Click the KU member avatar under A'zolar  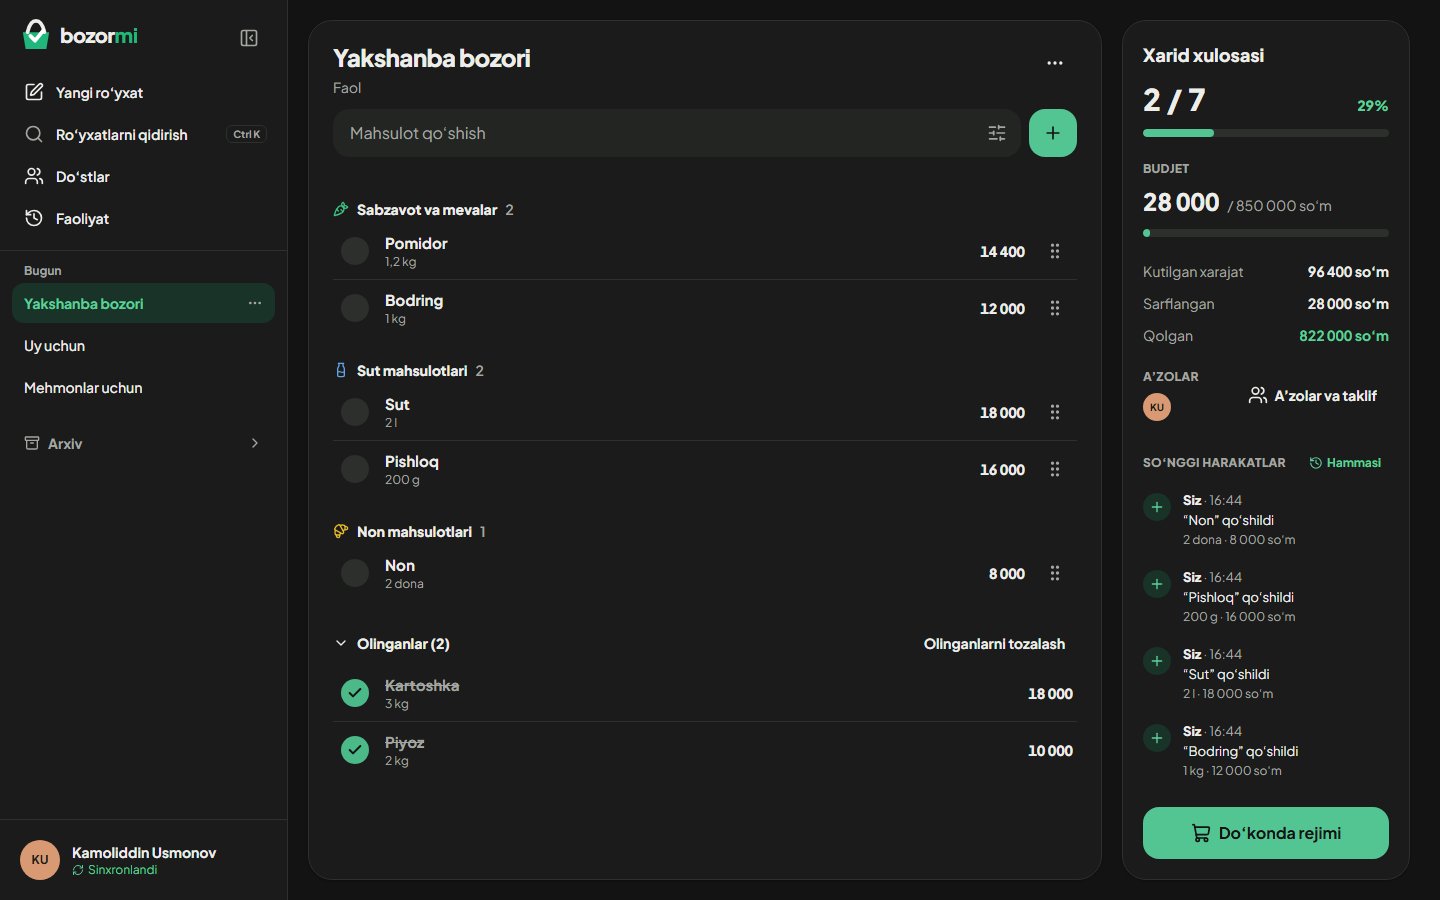point(1157,407)
